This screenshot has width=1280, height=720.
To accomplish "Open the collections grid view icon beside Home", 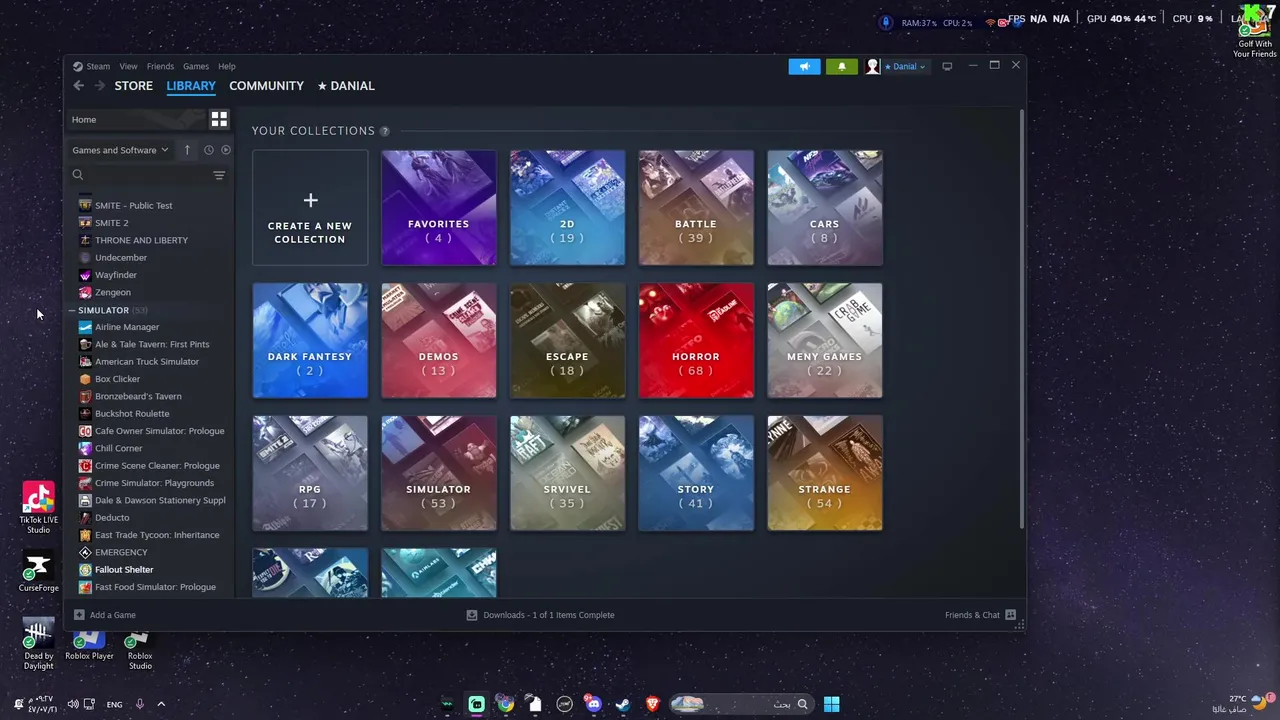I will [219, 119].
